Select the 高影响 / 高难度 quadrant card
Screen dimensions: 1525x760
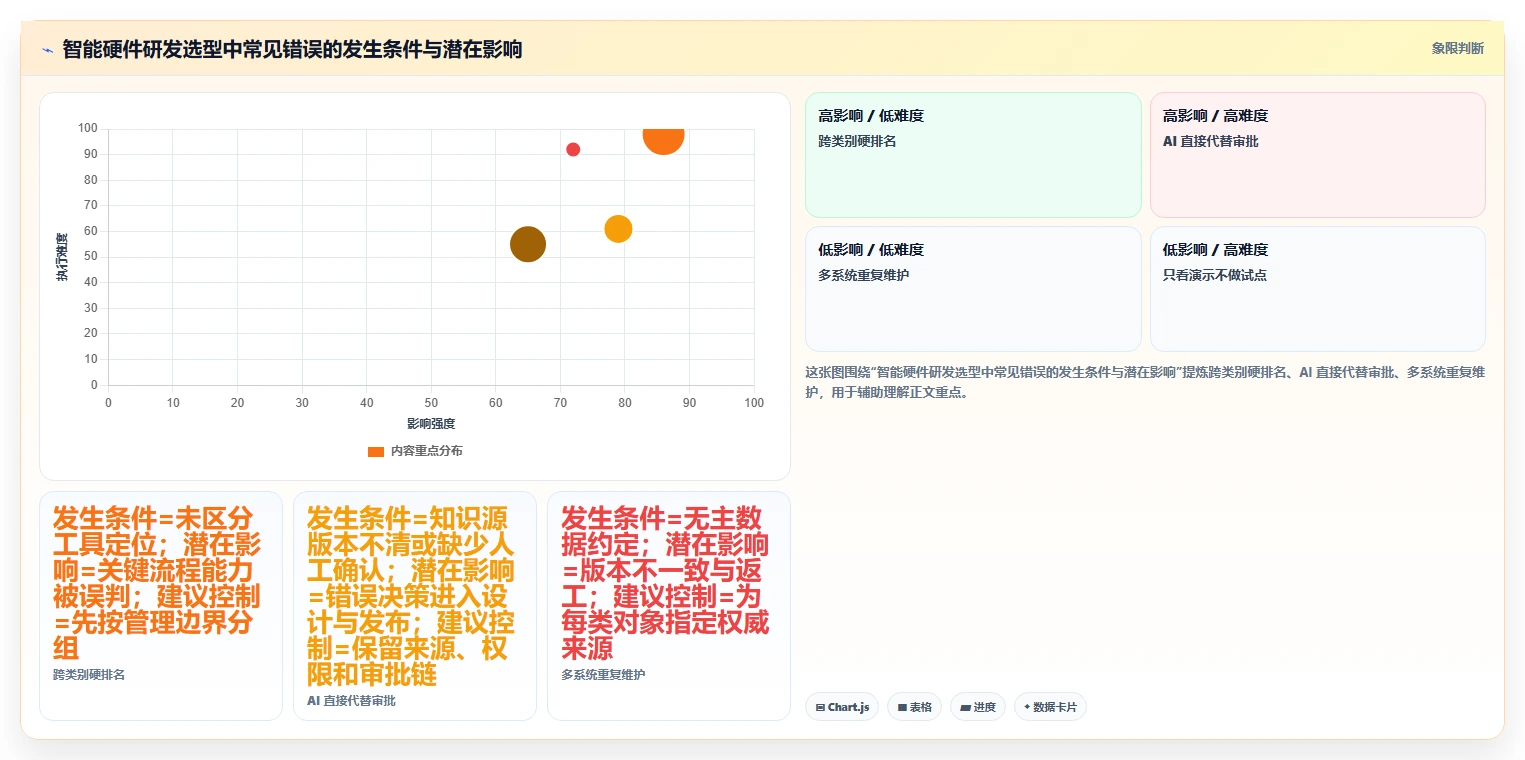1317,155
